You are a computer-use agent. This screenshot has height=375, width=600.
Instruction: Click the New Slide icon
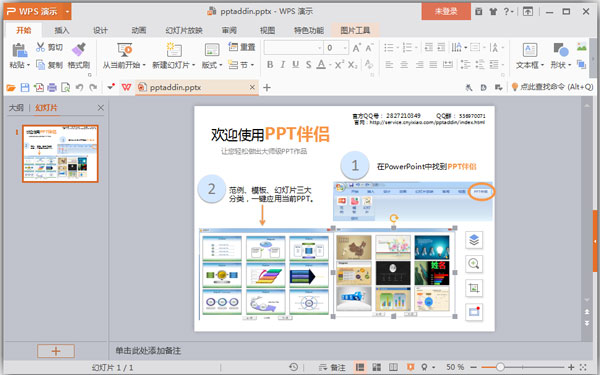(174, 50)
